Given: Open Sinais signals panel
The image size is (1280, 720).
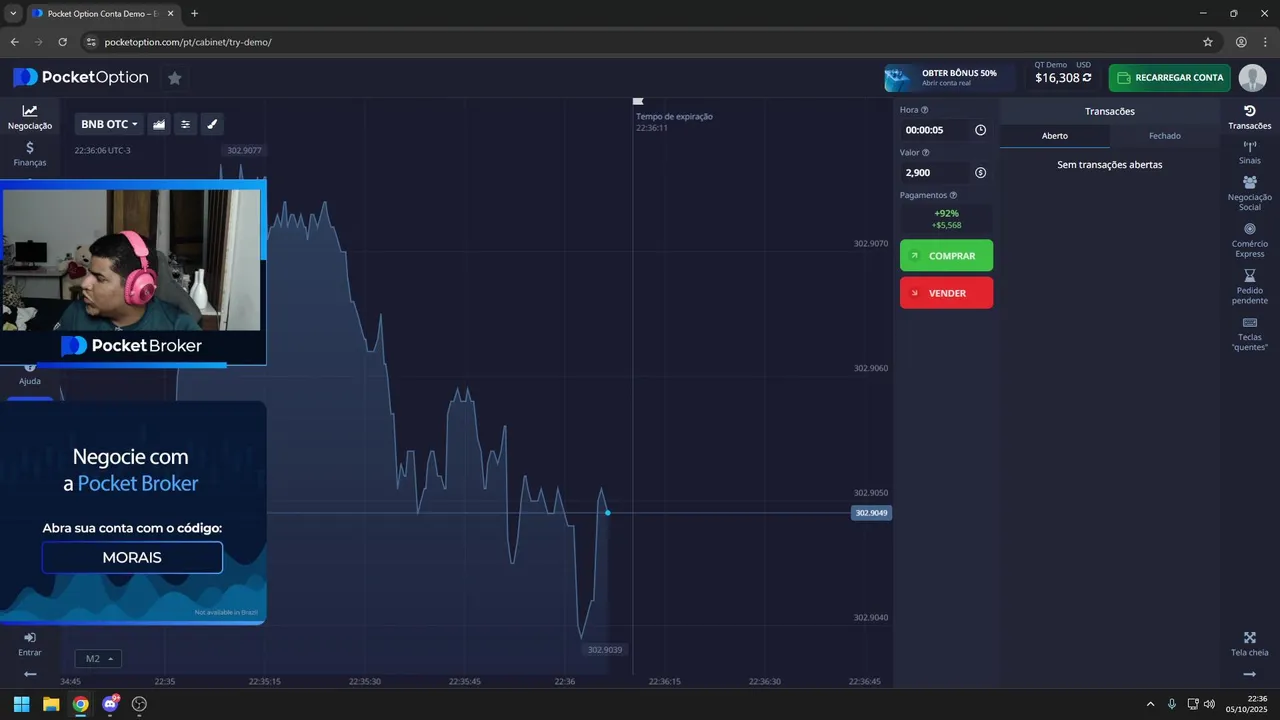Looking at the screenshot, I should coord(1250,153).
